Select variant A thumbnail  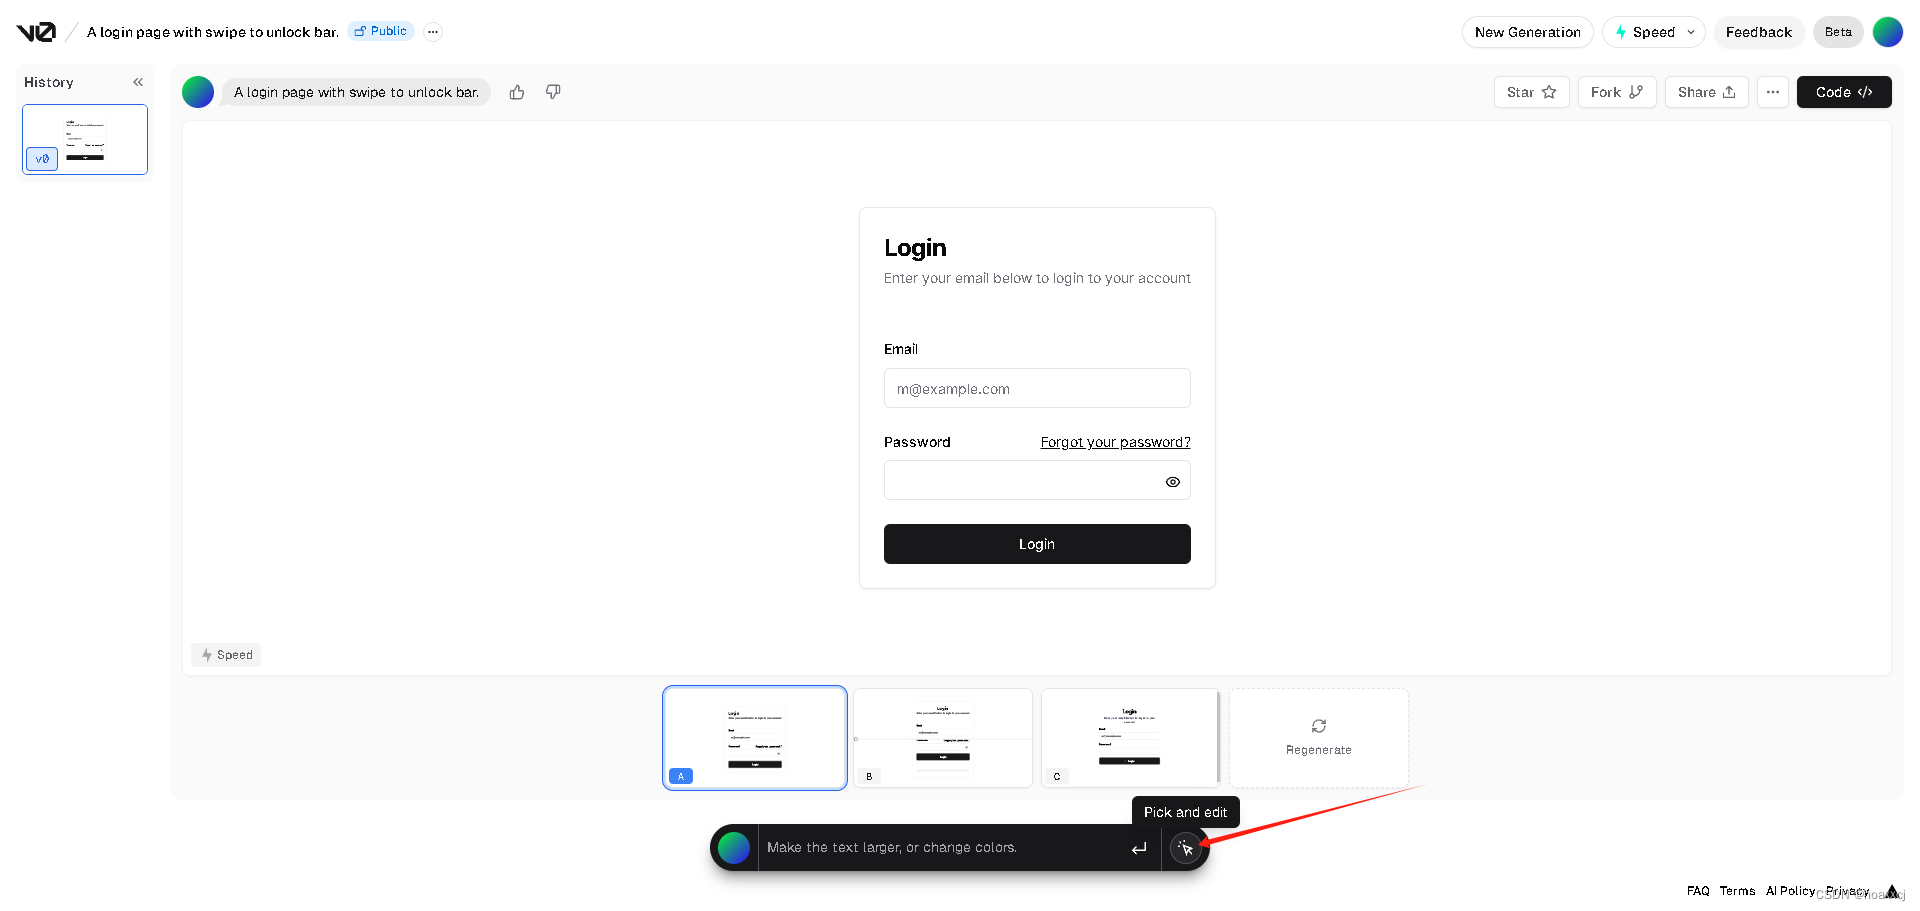755,738
